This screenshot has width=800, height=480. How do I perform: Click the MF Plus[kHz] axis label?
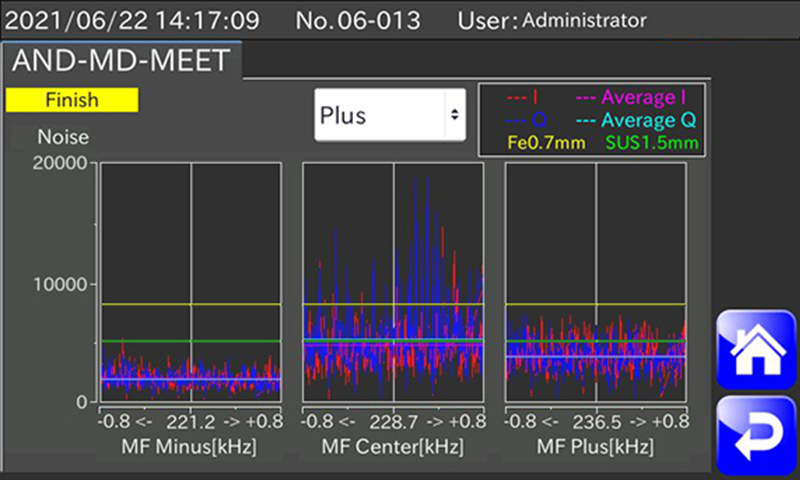(595, 446)
